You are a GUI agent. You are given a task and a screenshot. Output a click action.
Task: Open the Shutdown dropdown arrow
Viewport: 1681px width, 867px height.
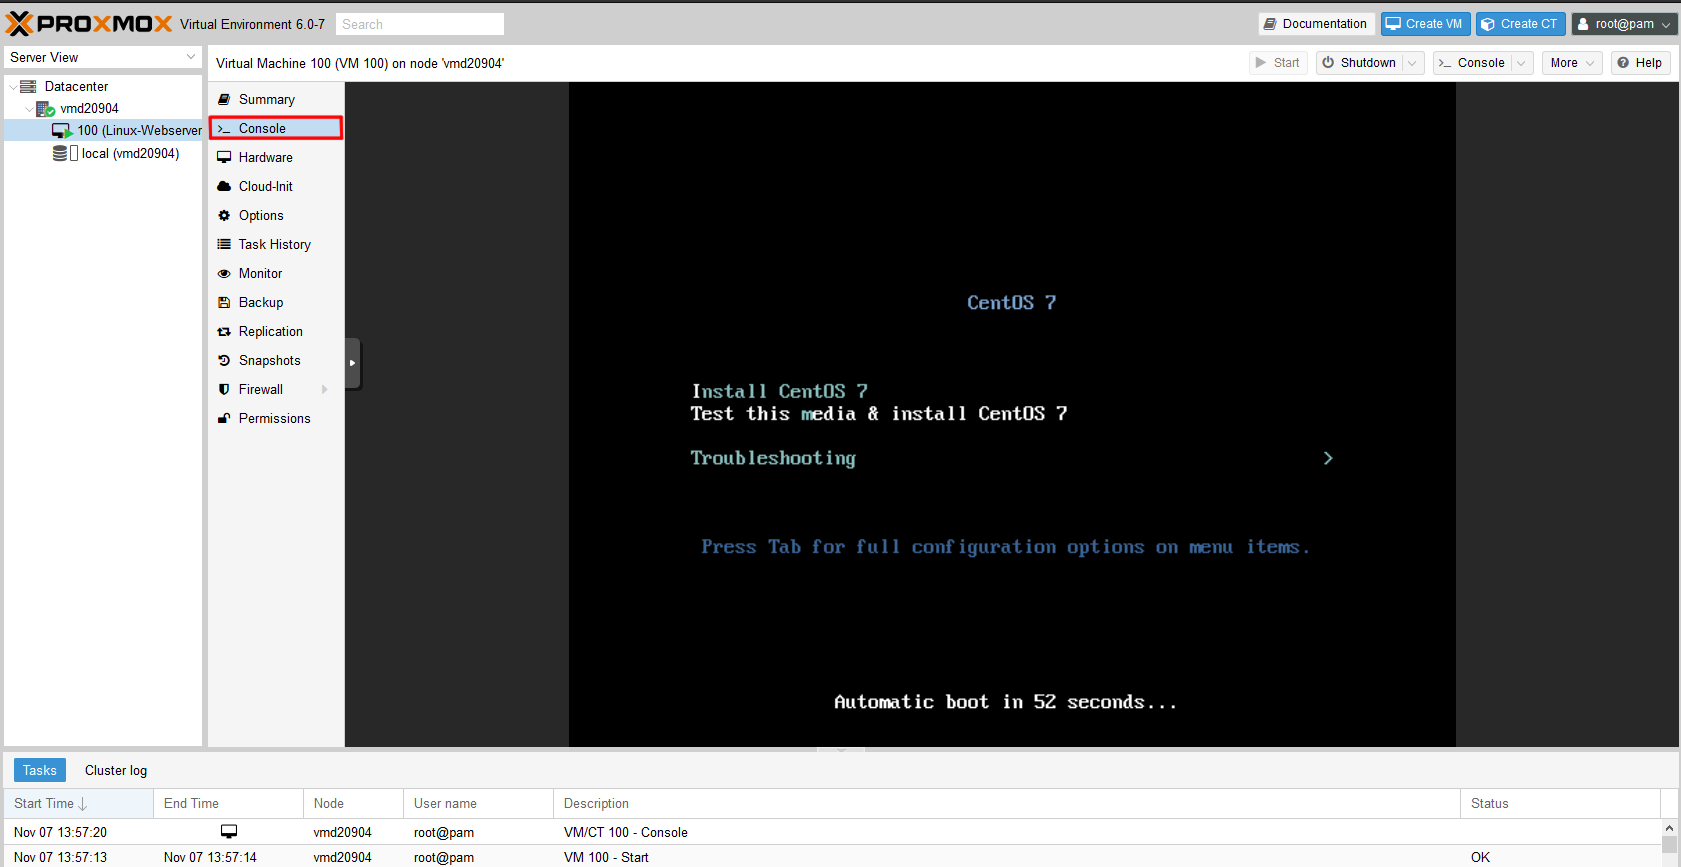(1412, 62)
